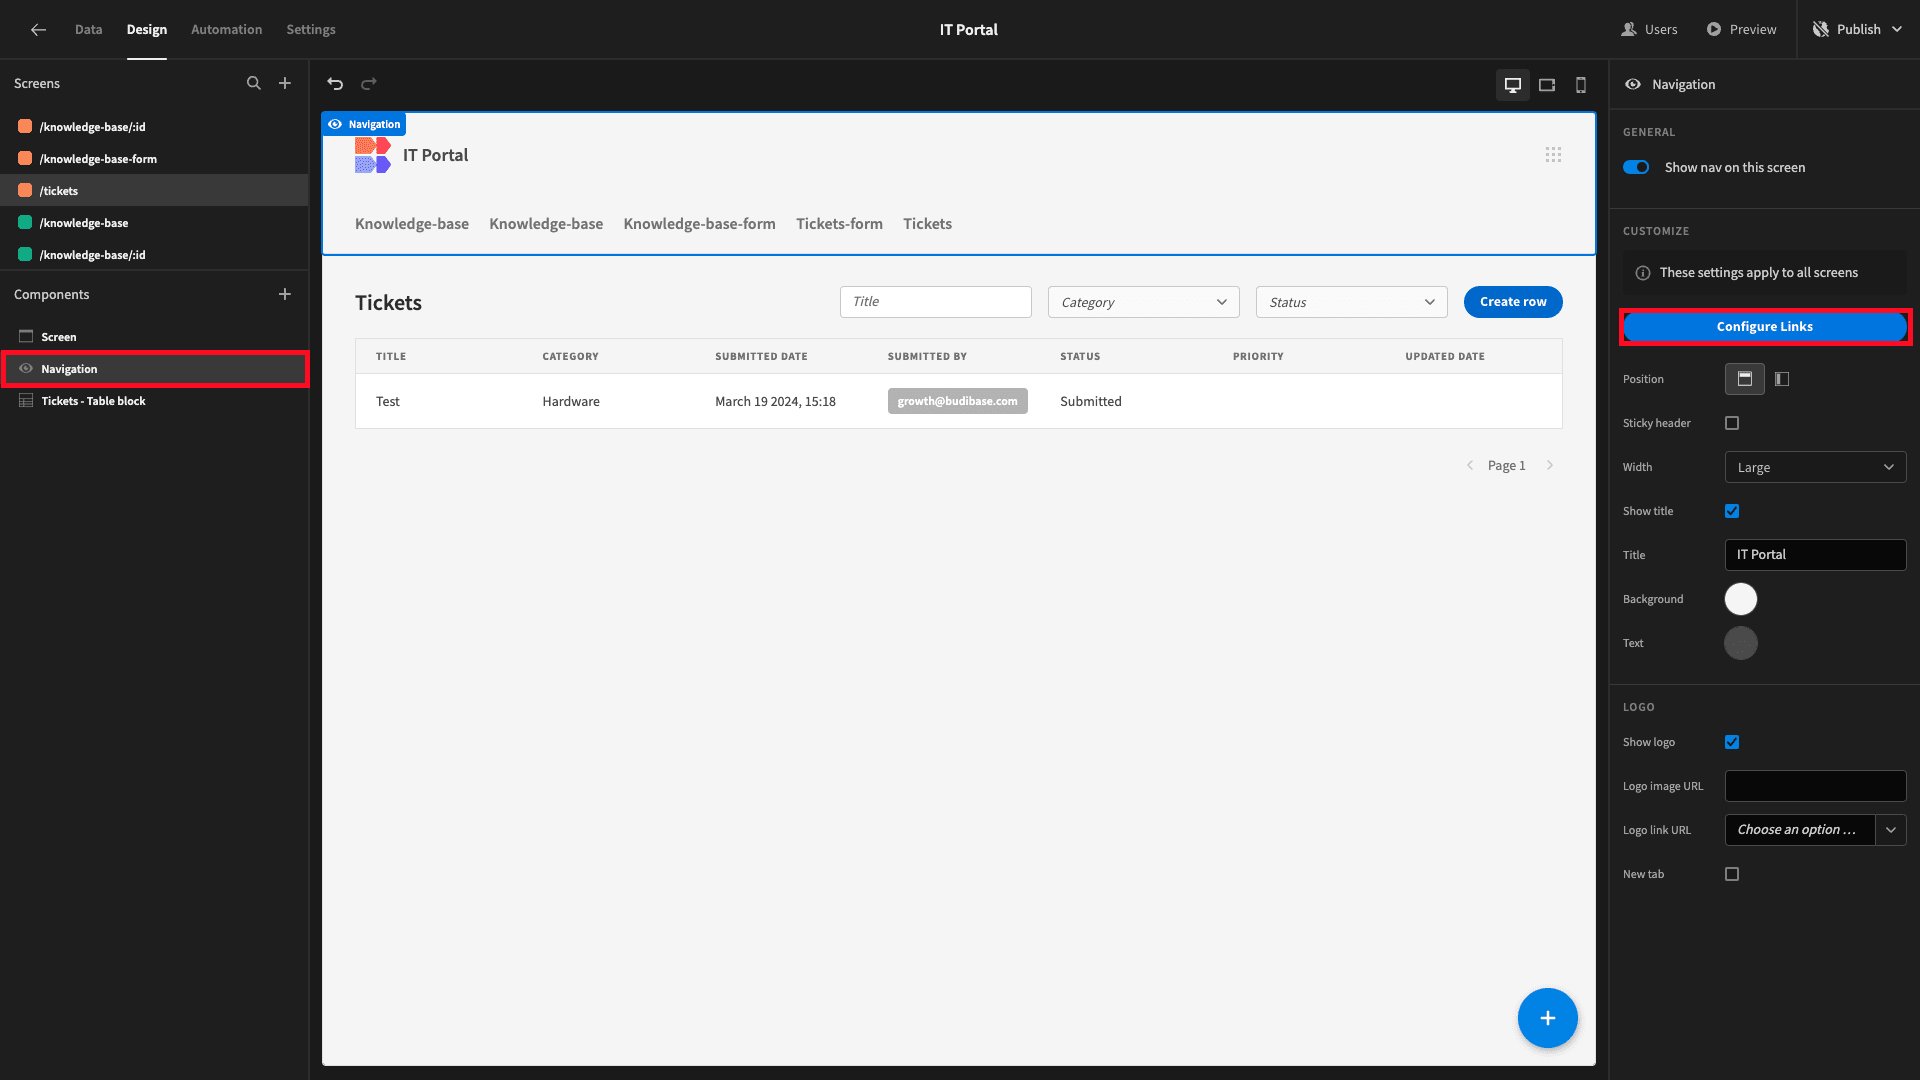Image resolution: width=1920 pixels, height=1080 pixels.
Task: Click the Logo image URL field
Action: (x=1815, y=786)
